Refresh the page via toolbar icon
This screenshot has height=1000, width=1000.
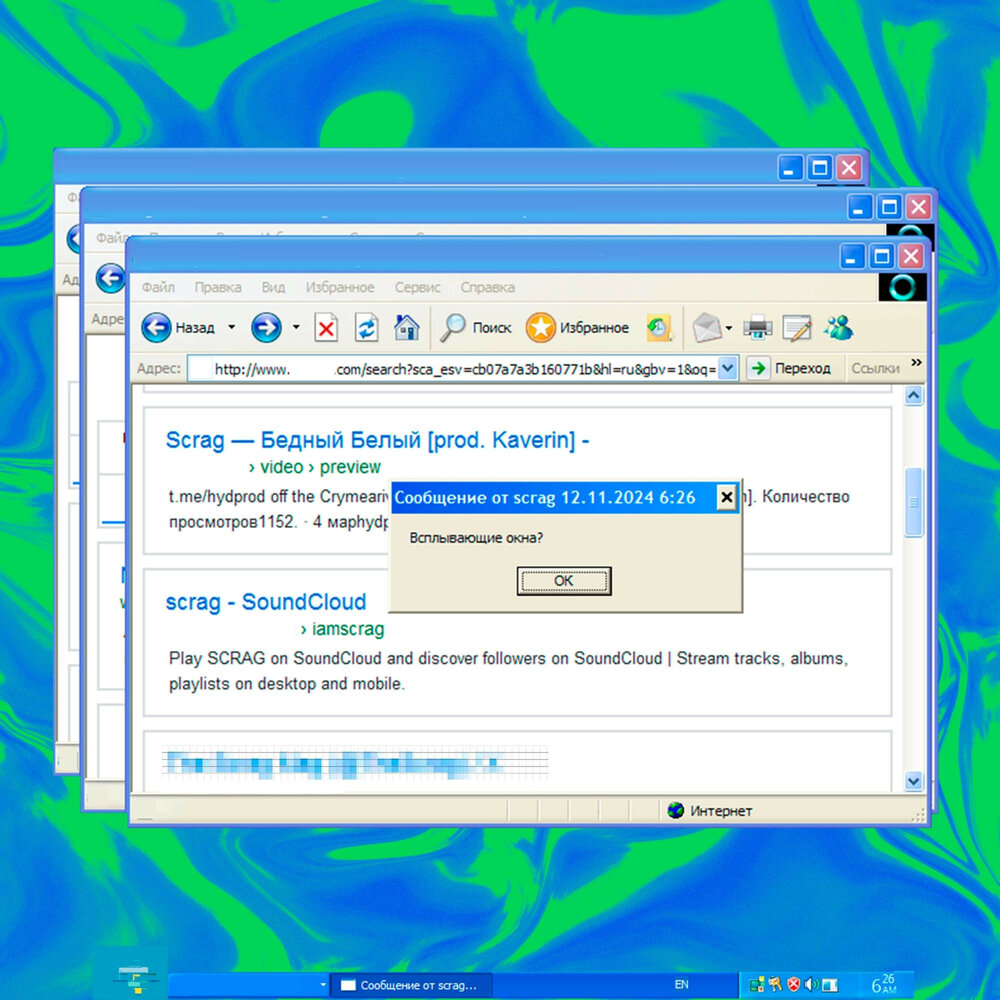click(367, 328)
